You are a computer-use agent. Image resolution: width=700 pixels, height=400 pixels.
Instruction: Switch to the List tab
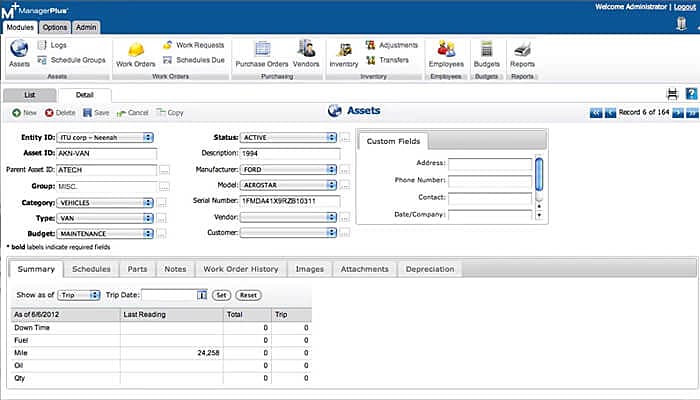29,95
